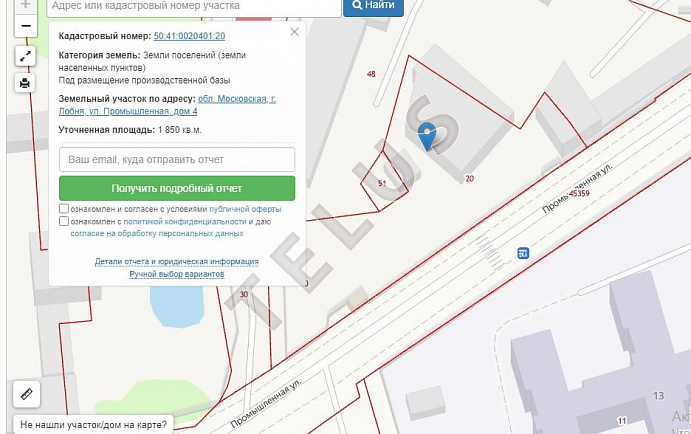Click the bus stop icon on map

click(523, 253)
